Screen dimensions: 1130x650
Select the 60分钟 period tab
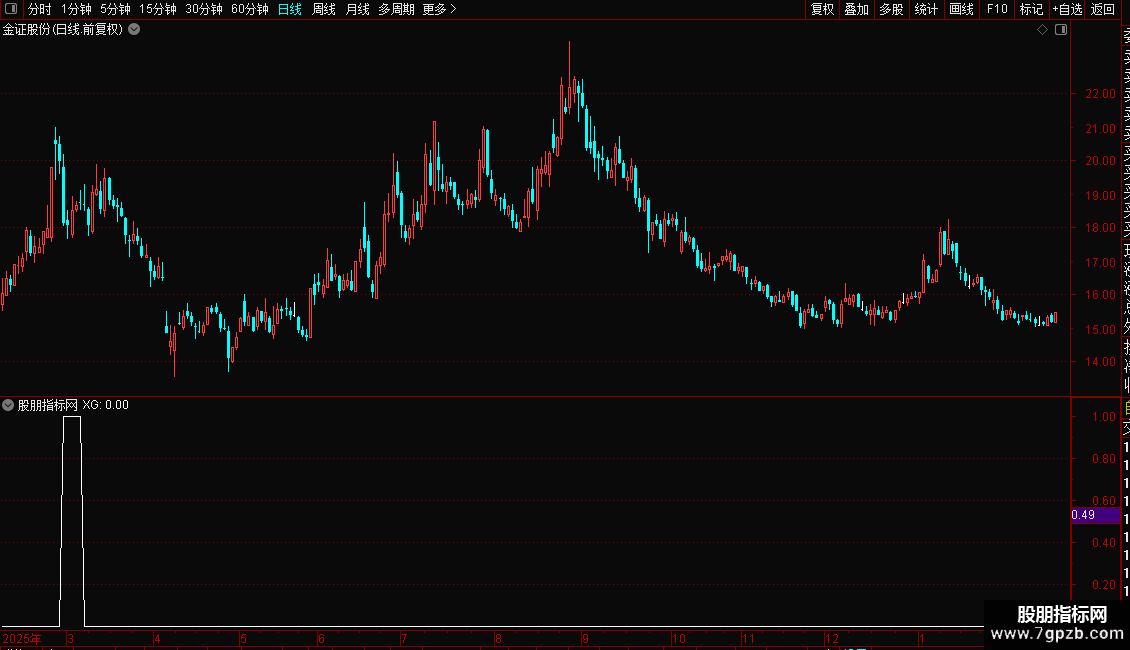[250, 9]
